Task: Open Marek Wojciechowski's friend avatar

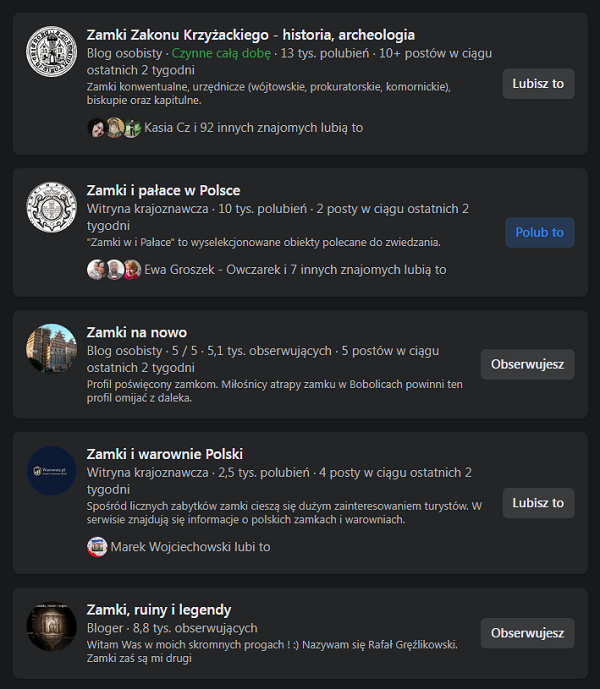Action: pyautogui.click(x=97, y=547)
